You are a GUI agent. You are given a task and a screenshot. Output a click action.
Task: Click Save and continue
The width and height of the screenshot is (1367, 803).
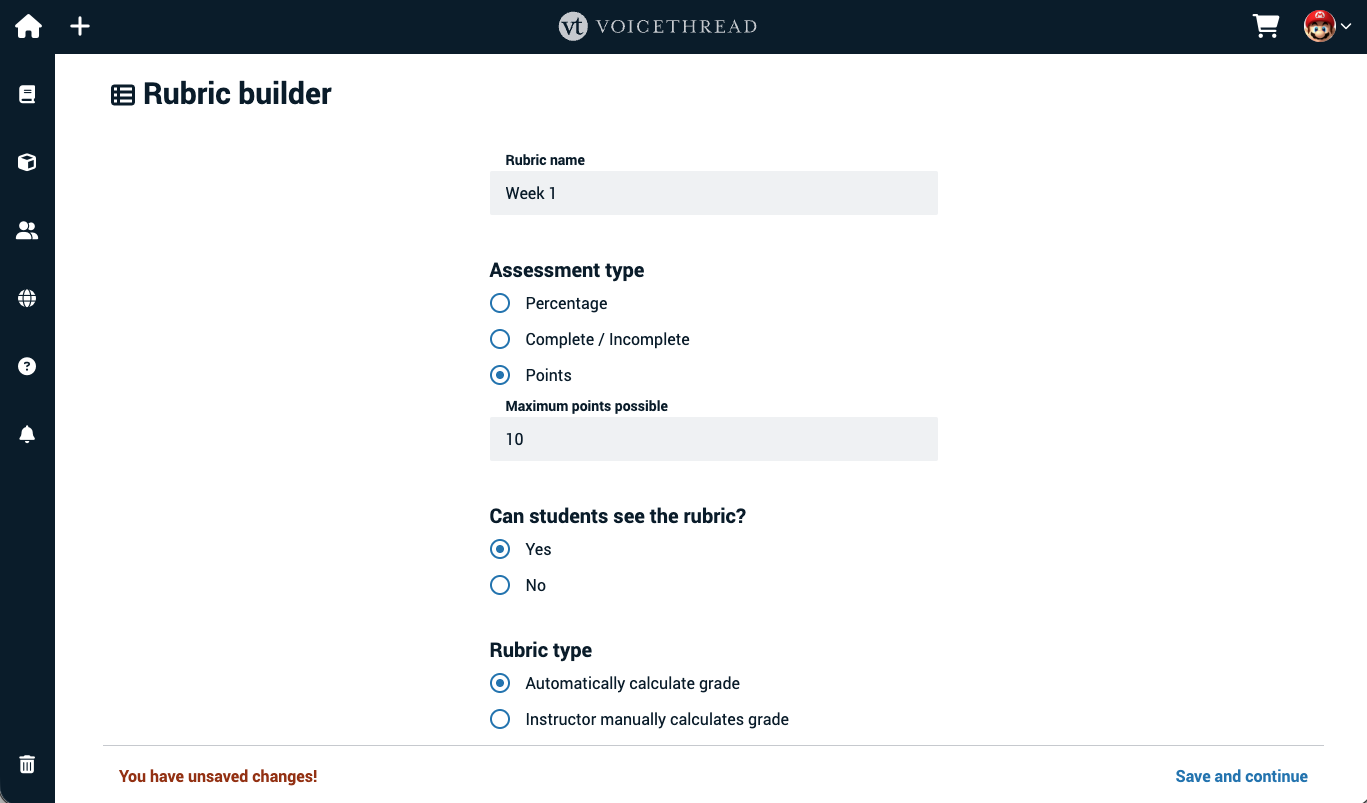click(1241, 776)
